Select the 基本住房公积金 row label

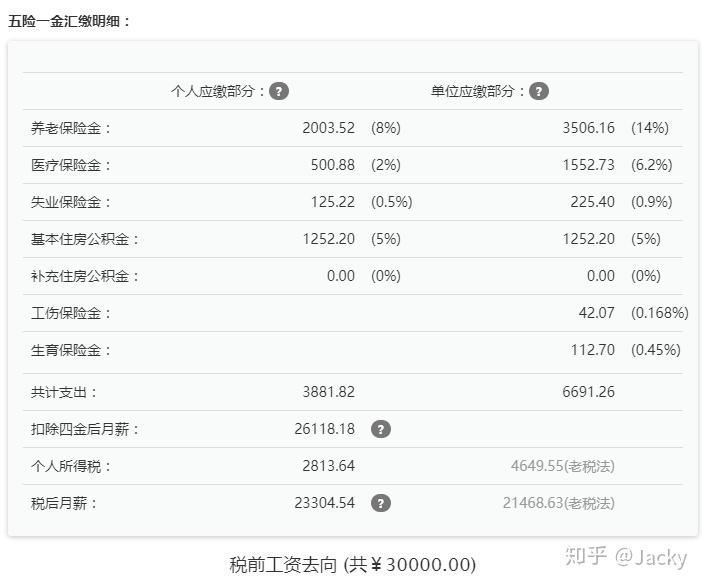pyautogui.click(x=85, y=239)
